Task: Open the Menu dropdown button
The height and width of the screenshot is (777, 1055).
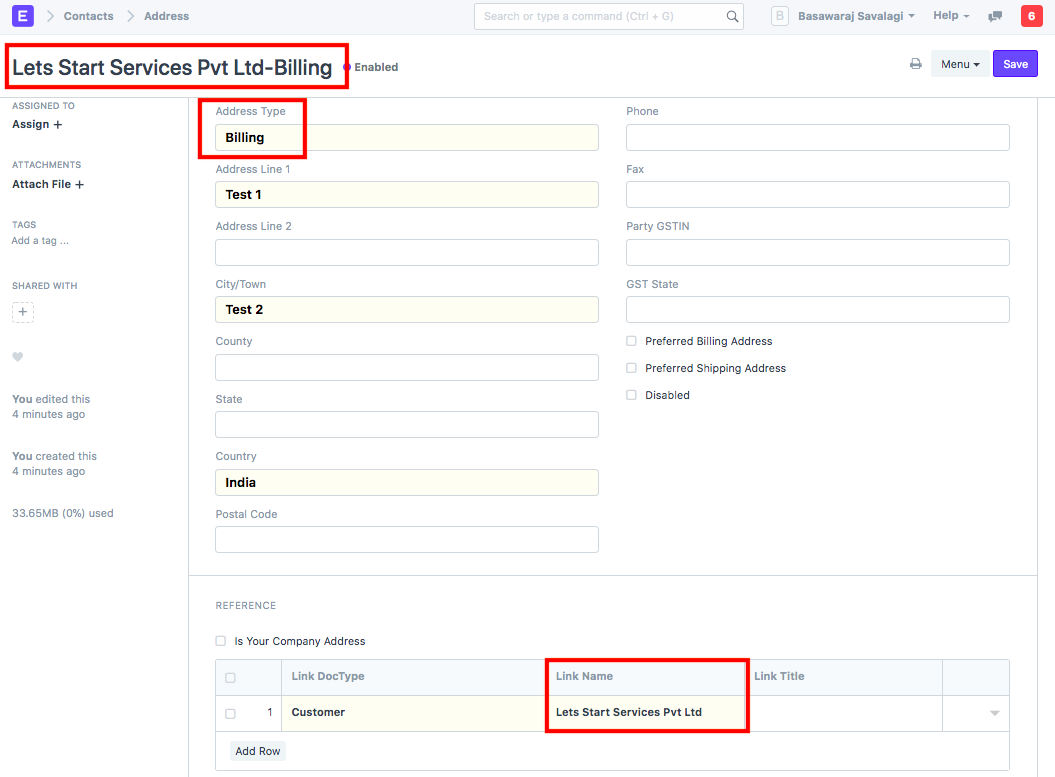Action: pyautogui.click(x=959, y=64)
